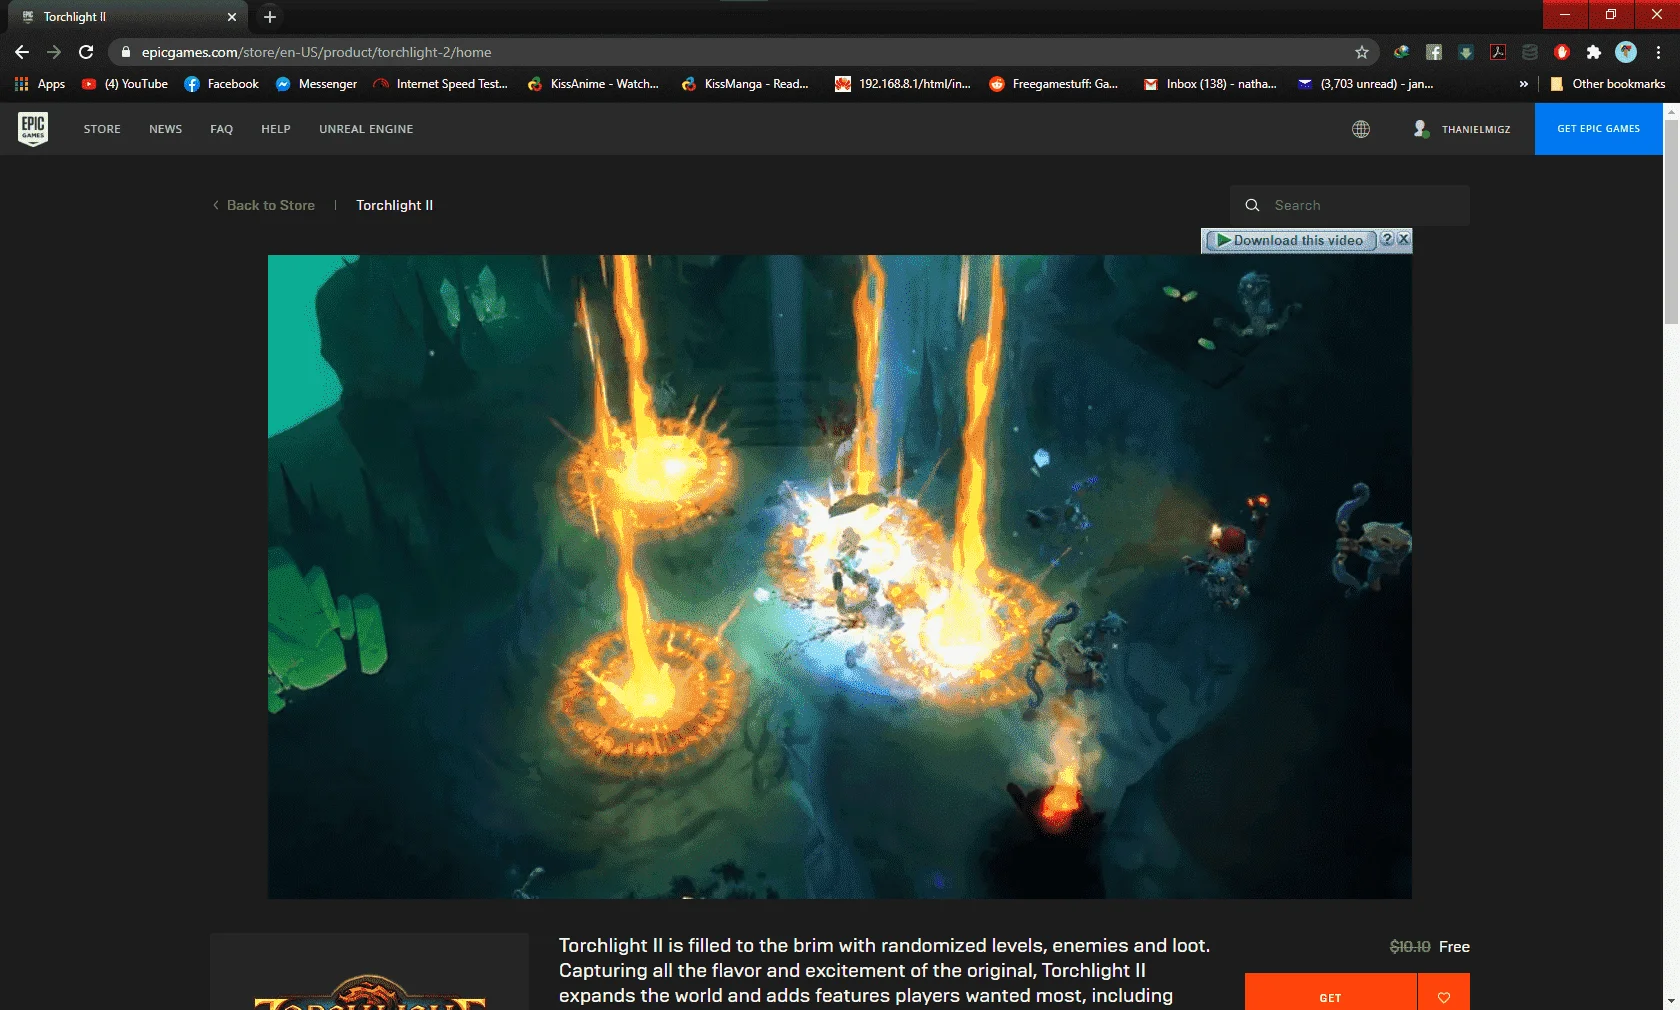1680x1010 pixels.
Task: Open the HELP page
Action: tap(276, 129)
